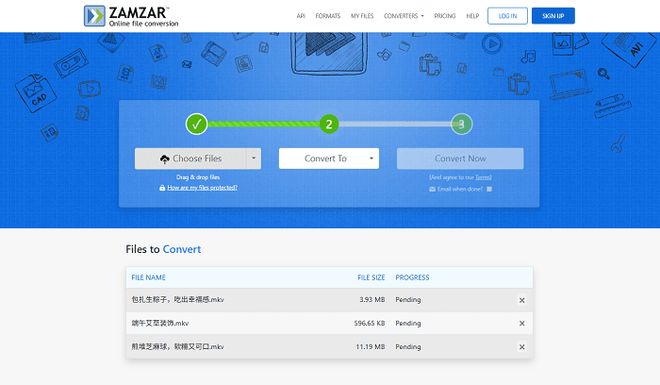Open the Terms link

coord(483,177)
